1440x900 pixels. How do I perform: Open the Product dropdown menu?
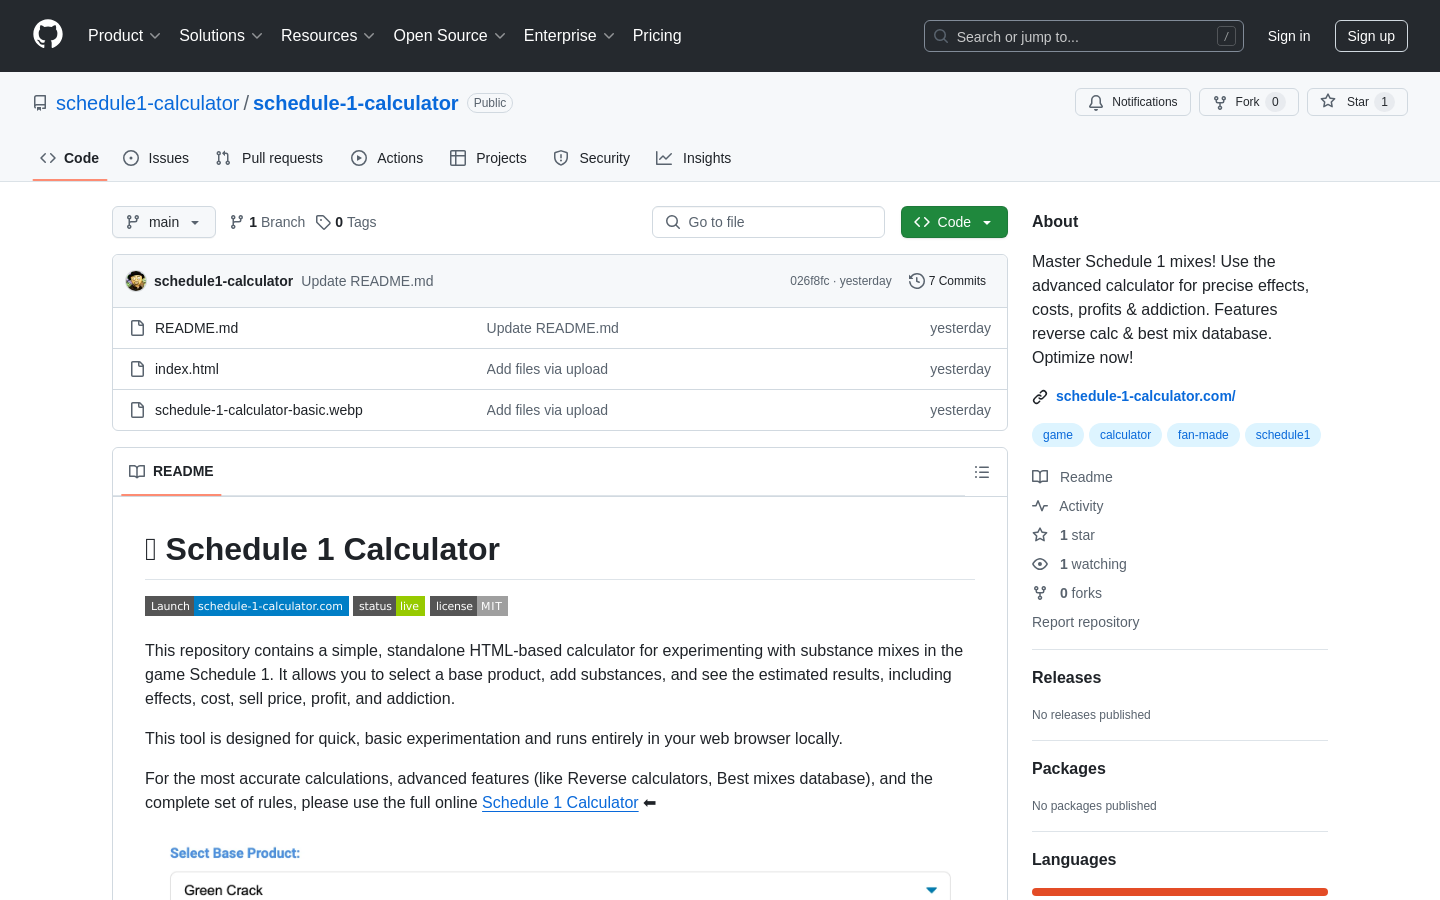click(x=124, y=36)
